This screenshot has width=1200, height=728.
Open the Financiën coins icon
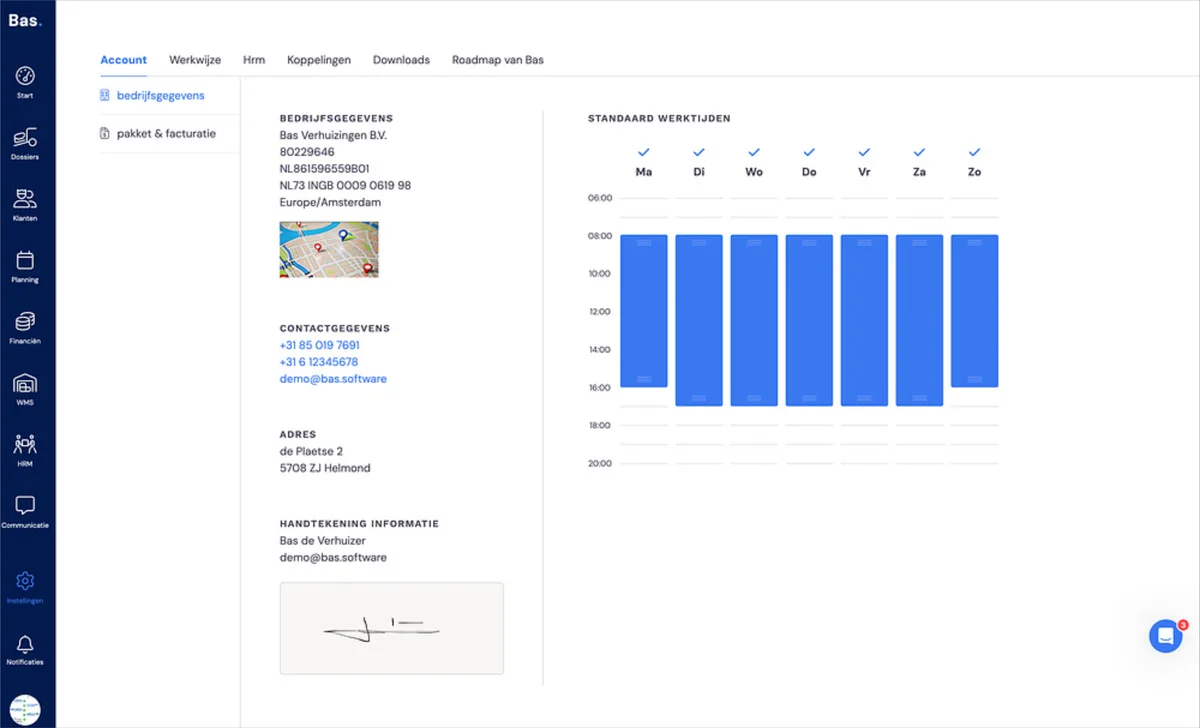pyautogui.click(x=26, y=321)
